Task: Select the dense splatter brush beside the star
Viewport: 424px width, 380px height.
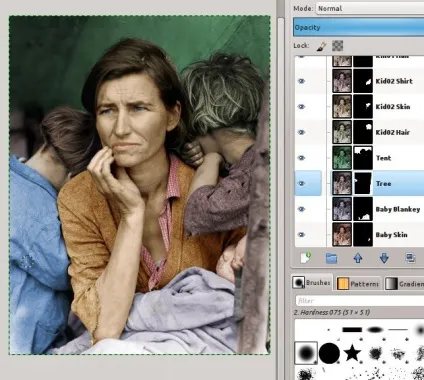Action: pos(376,353)
